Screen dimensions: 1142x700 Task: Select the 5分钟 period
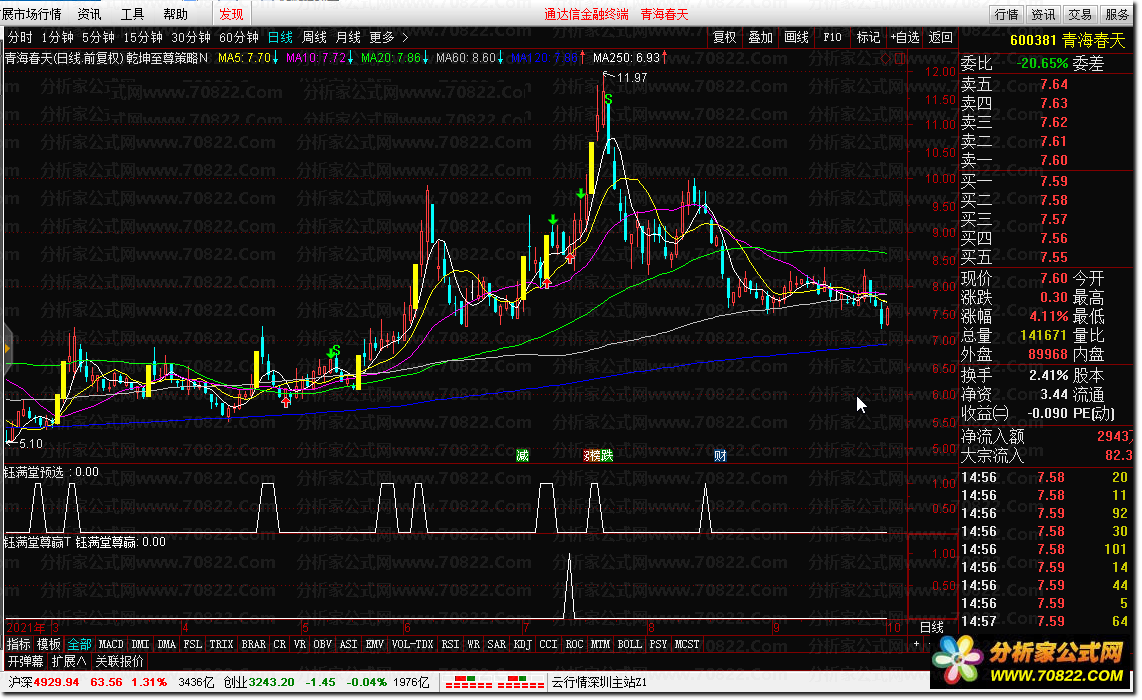[x=98, y=37]
